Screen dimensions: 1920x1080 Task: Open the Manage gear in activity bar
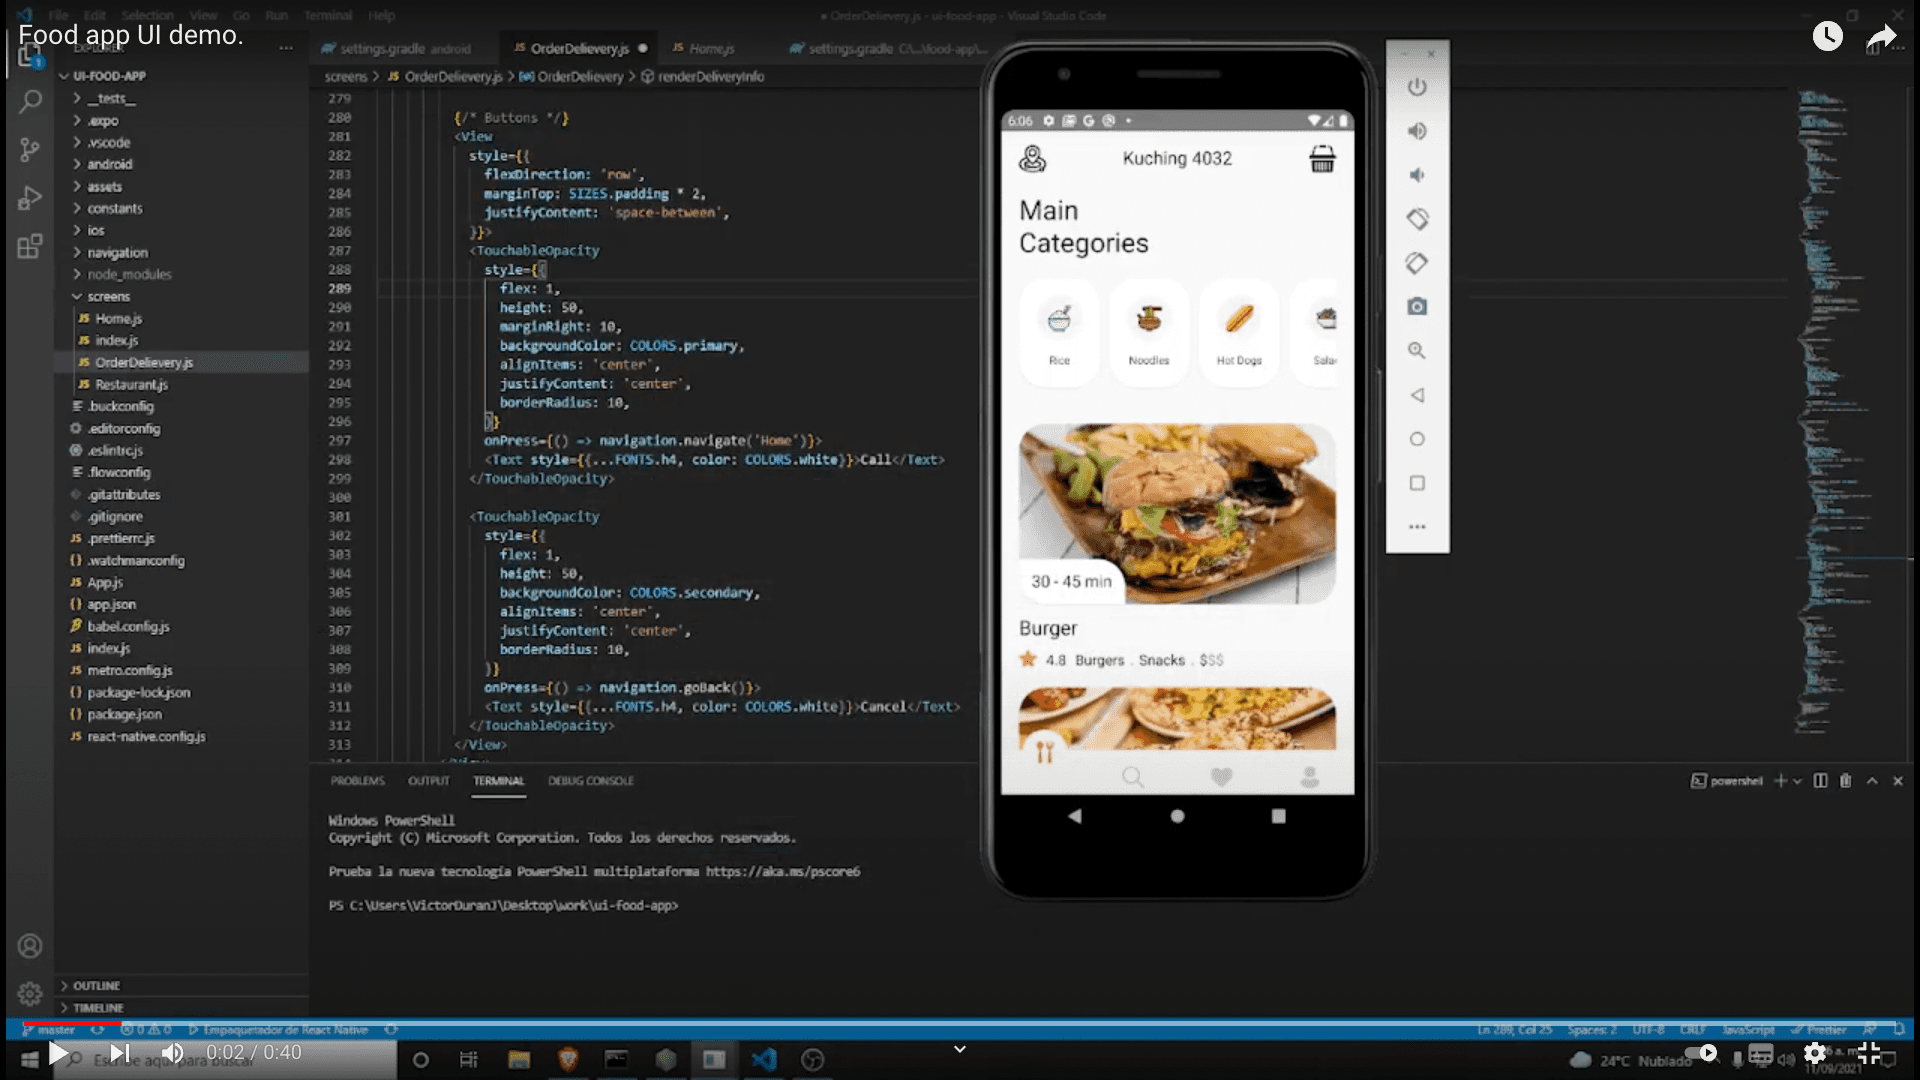click(30, 993)
